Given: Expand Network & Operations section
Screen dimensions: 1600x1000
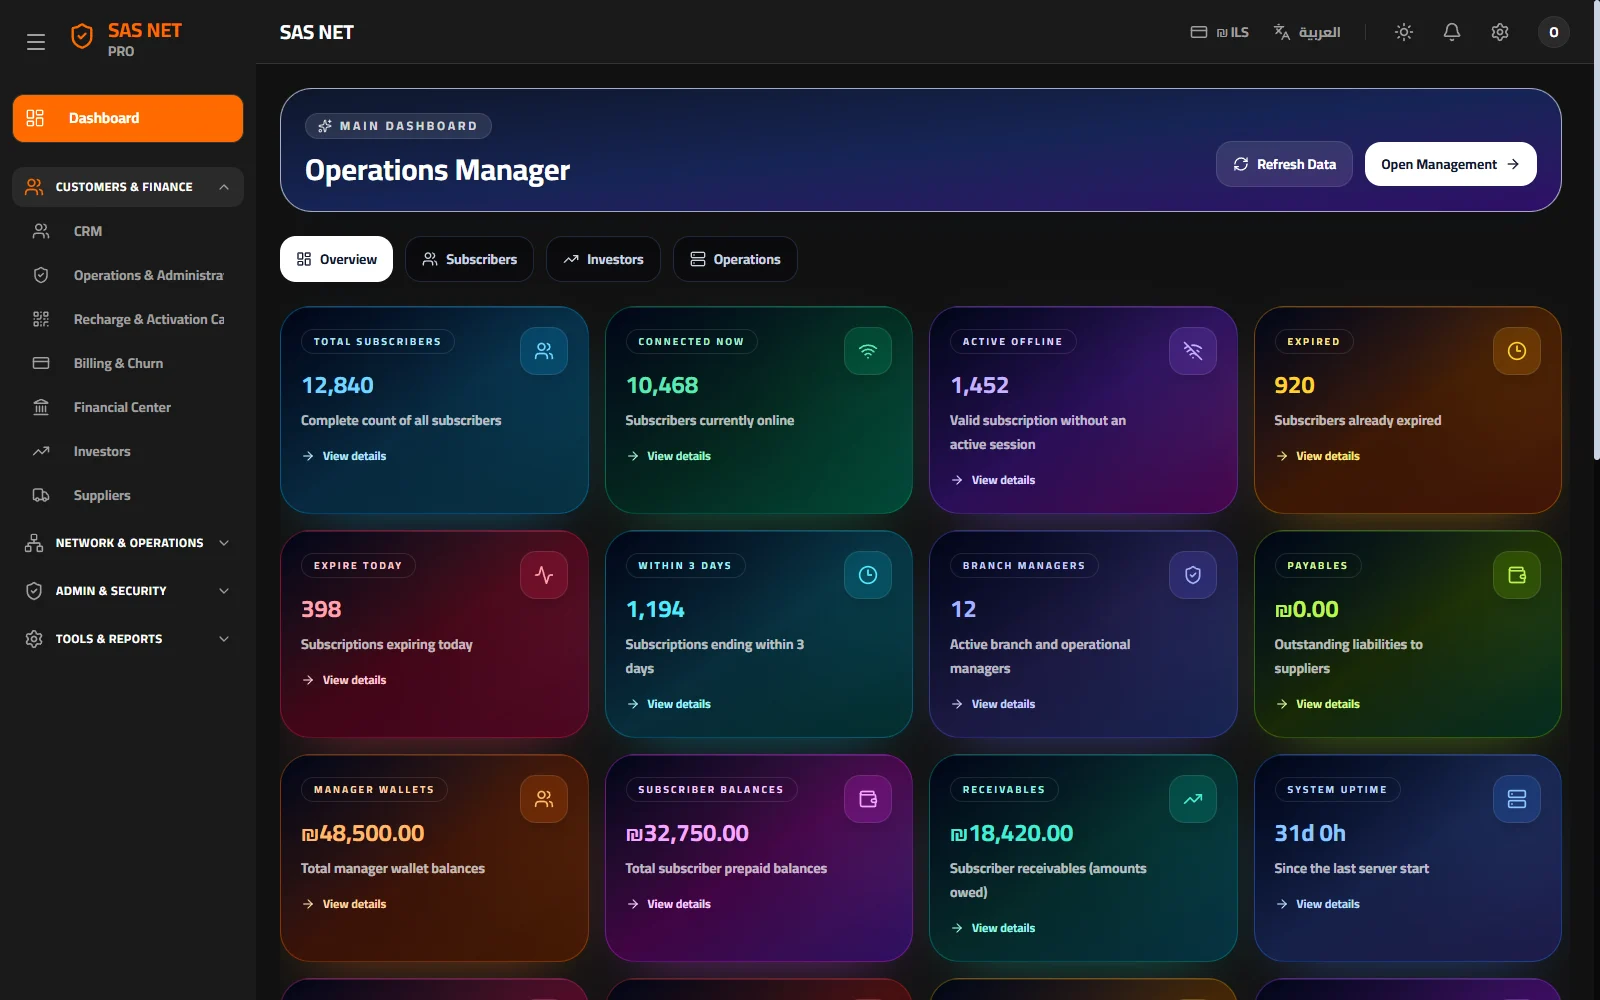Looking at the screenshot, I should [x=128, y=543].
